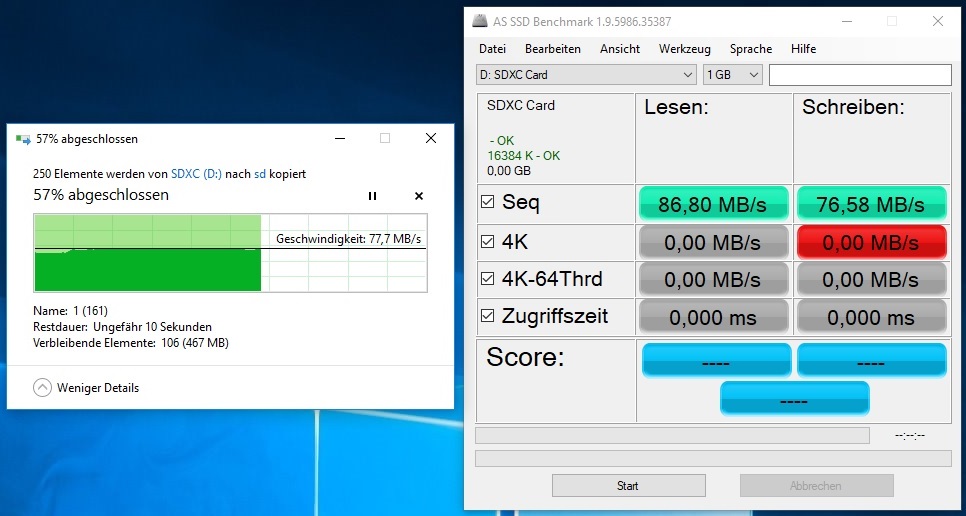Click the copy dialog title bar icon
Viewport: 966px width, 516px height.
pyautogui.click(x=22, y=139)
